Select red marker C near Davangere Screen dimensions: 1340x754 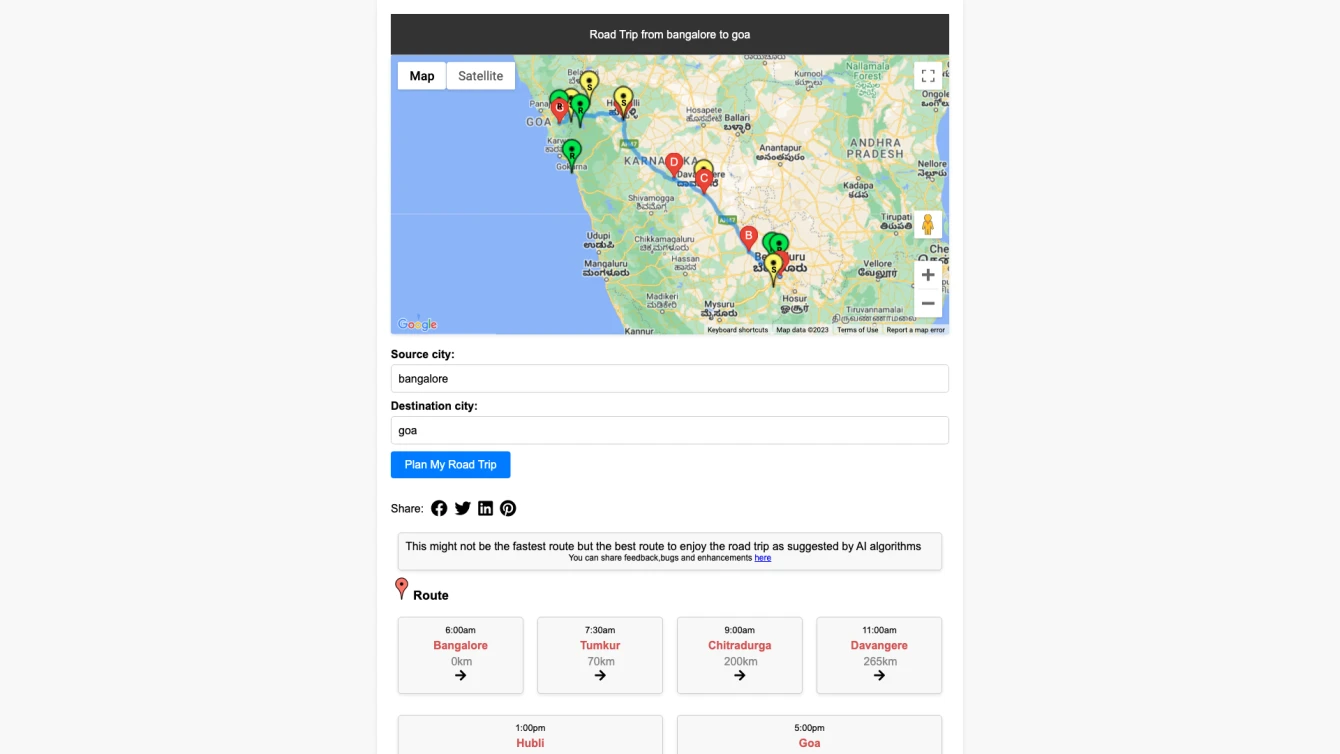pos(704,180)
